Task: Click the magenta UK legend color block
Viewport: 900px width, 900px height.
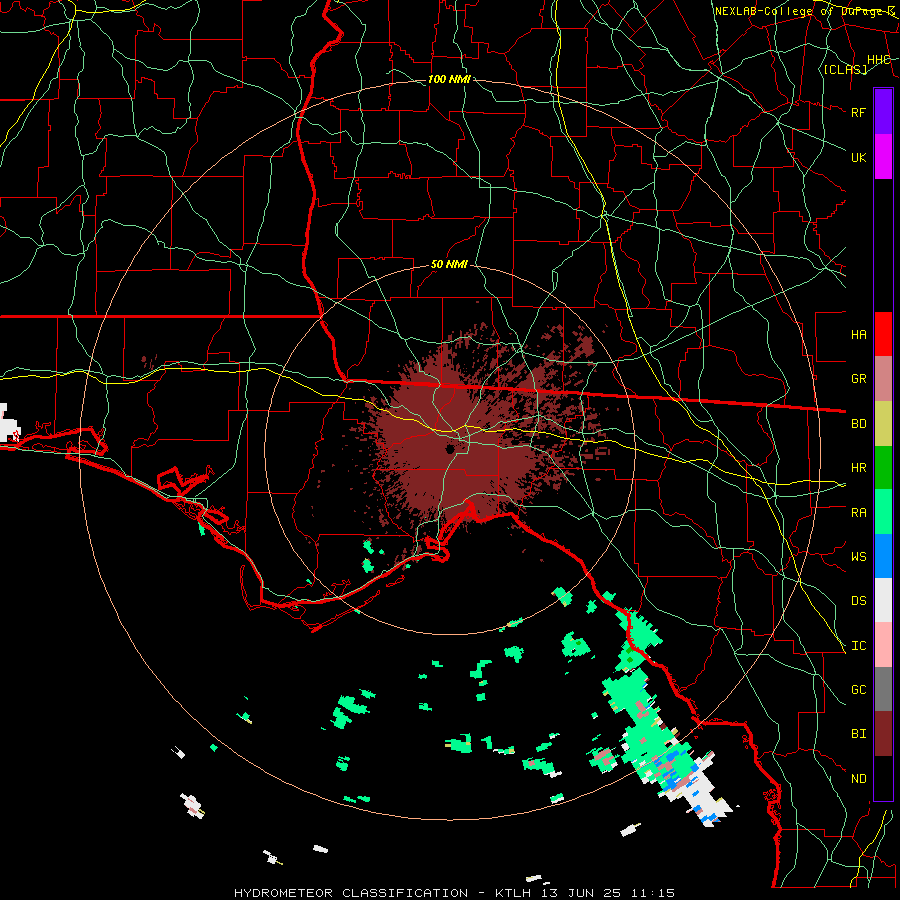Action: point(883,157)
